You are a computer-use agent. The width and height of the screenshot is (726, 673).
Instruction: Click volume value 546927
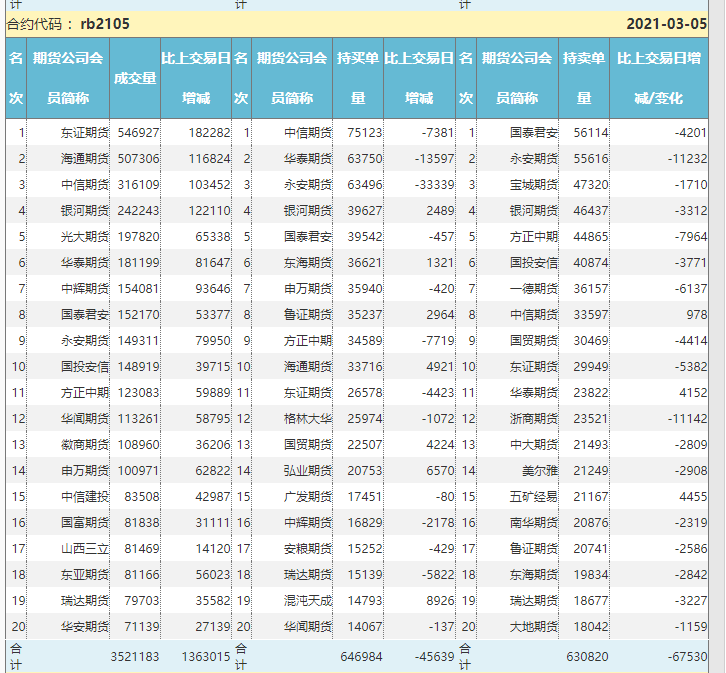coord(138,133)
